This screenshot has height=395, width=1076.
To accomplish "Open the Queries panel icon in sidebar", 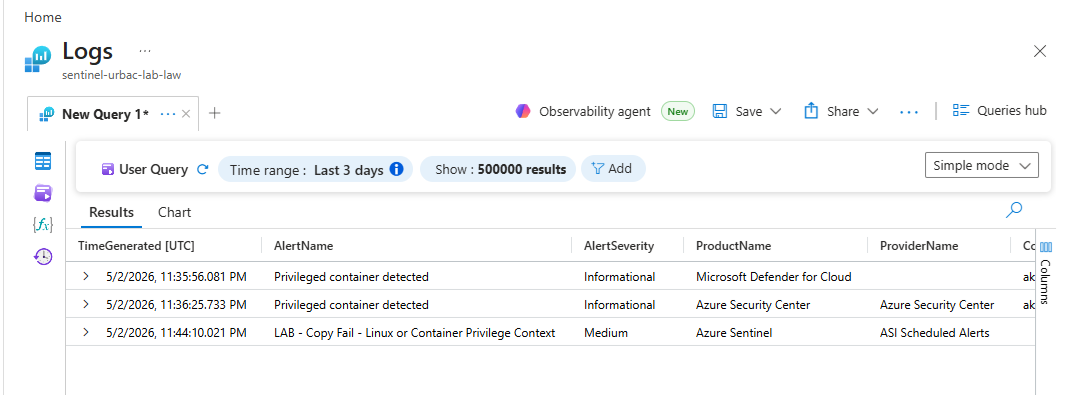I will coord(43,193).
